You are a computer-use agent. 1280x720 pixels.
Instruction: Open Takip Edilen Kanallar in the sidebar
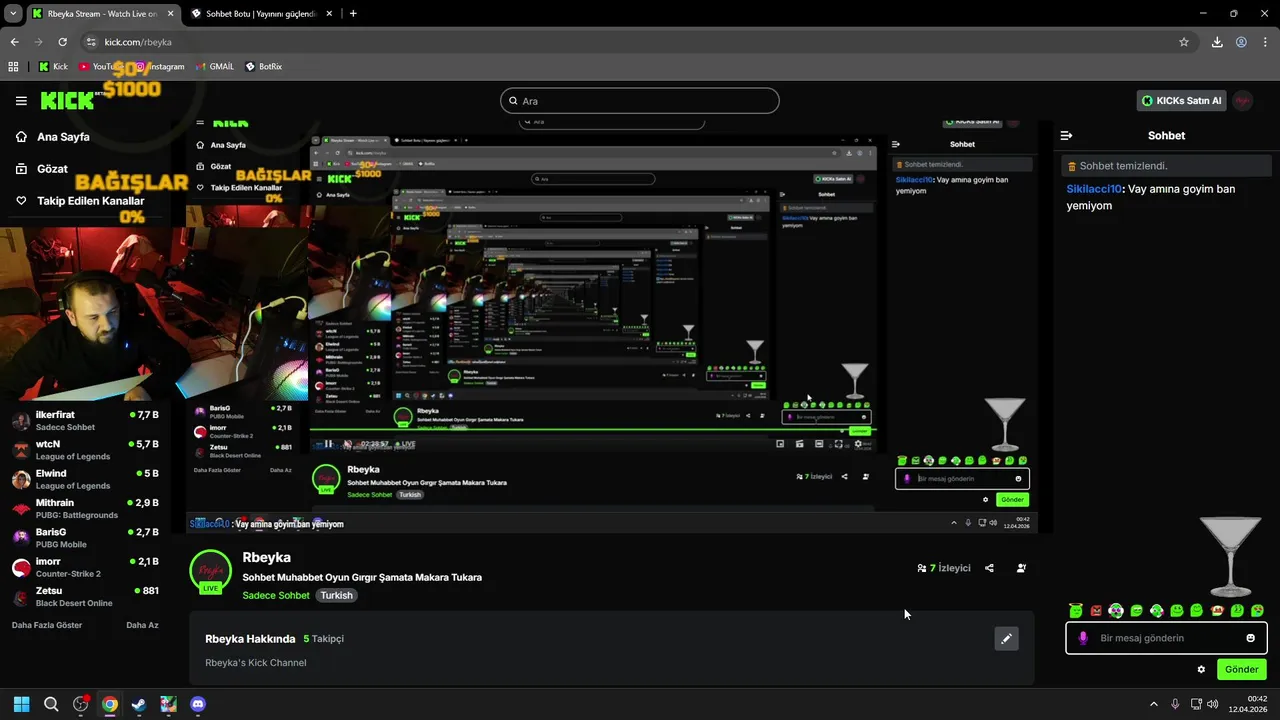click(x=80, y=201)
